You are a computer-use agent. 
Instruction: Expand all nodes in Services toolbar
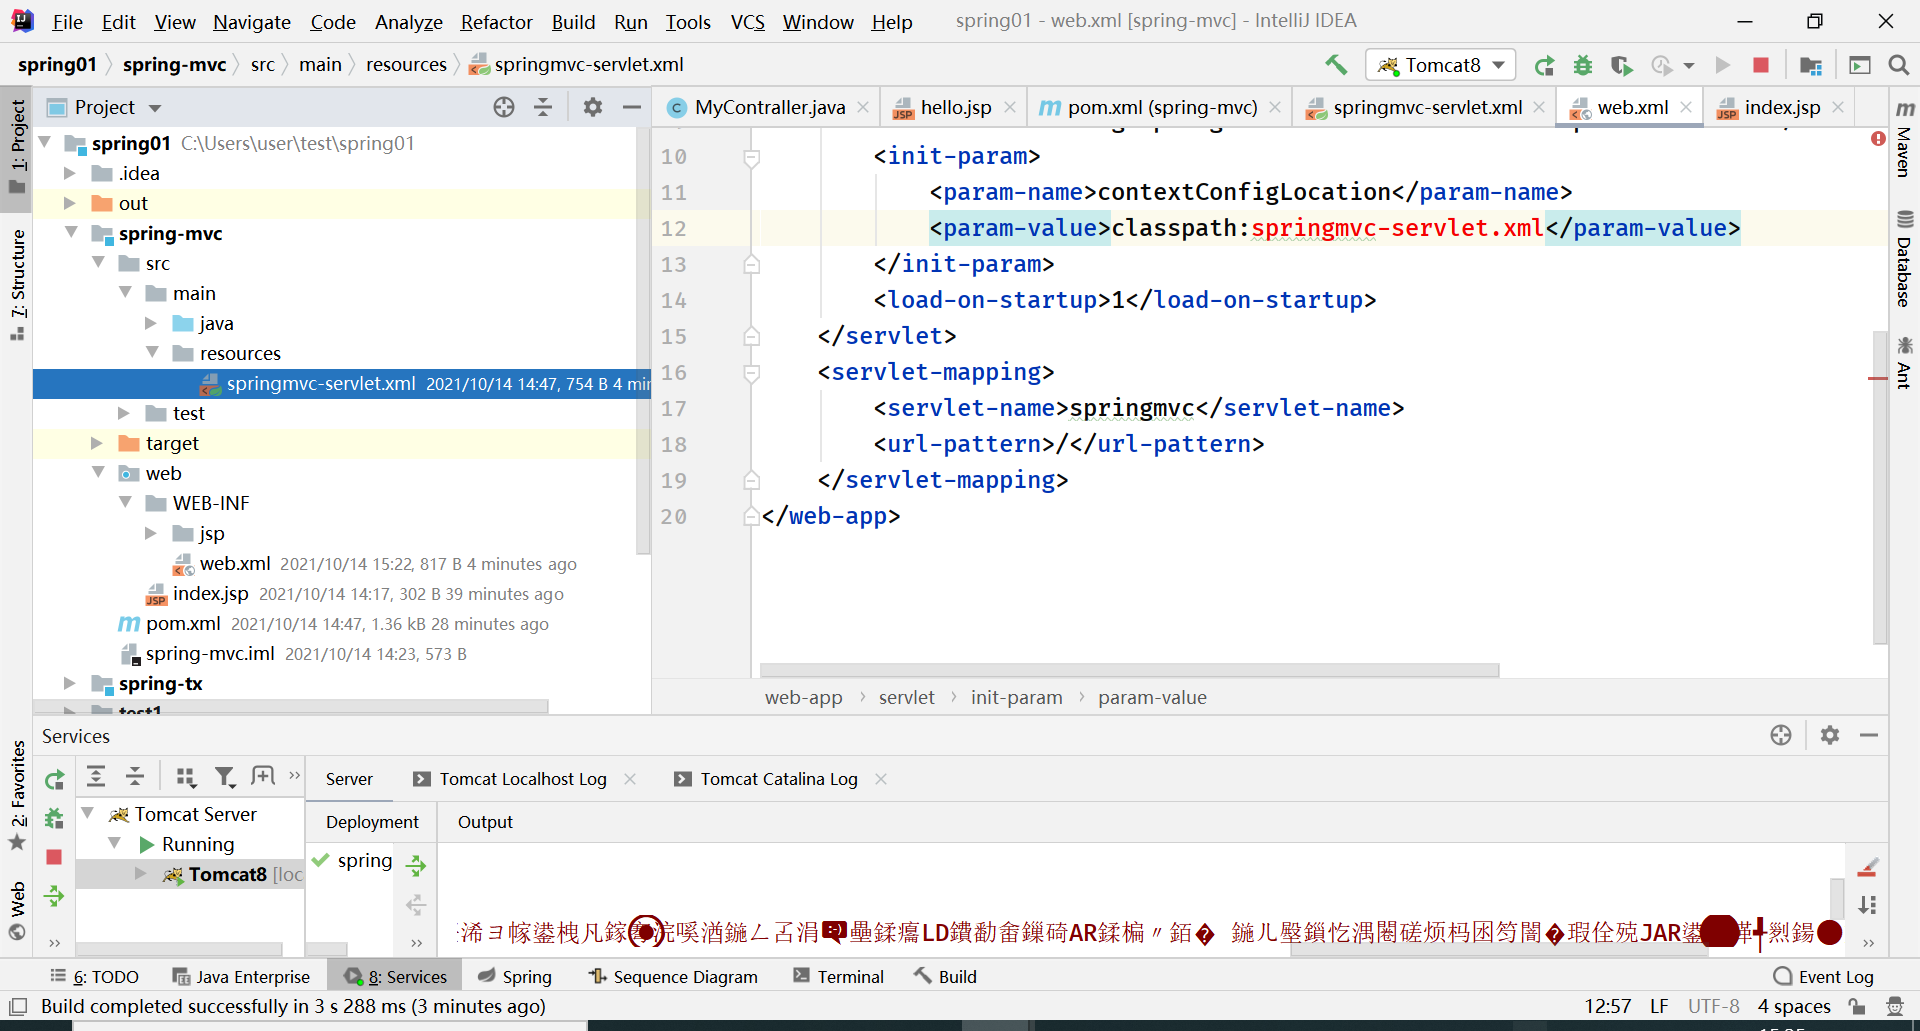(x=96, y=776)
